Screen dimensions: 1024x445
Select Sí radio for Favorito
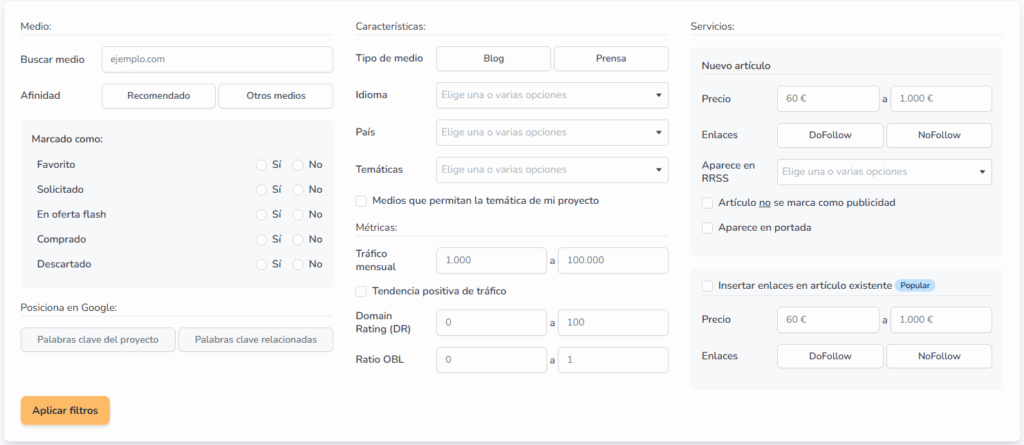[261, 165]
